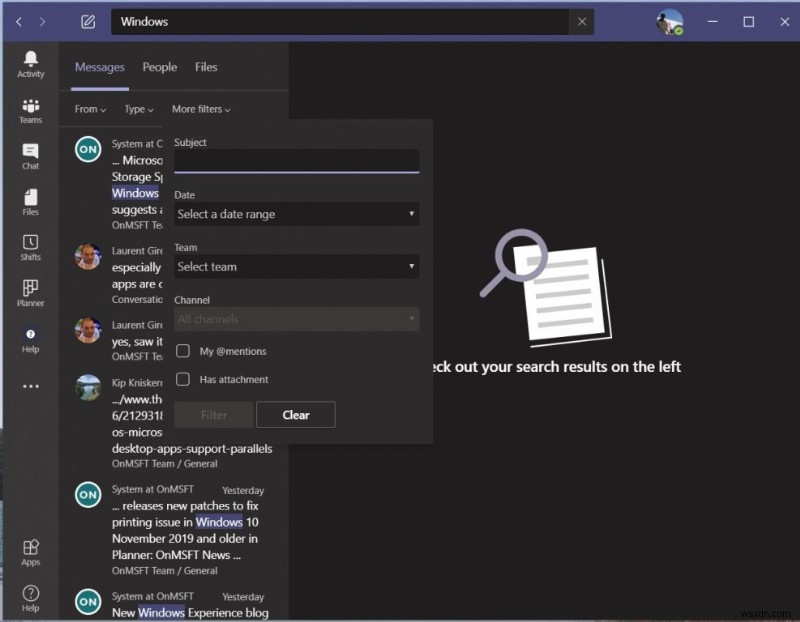
Task: Start a new chat with the compose icon
Action: [87, 21]
